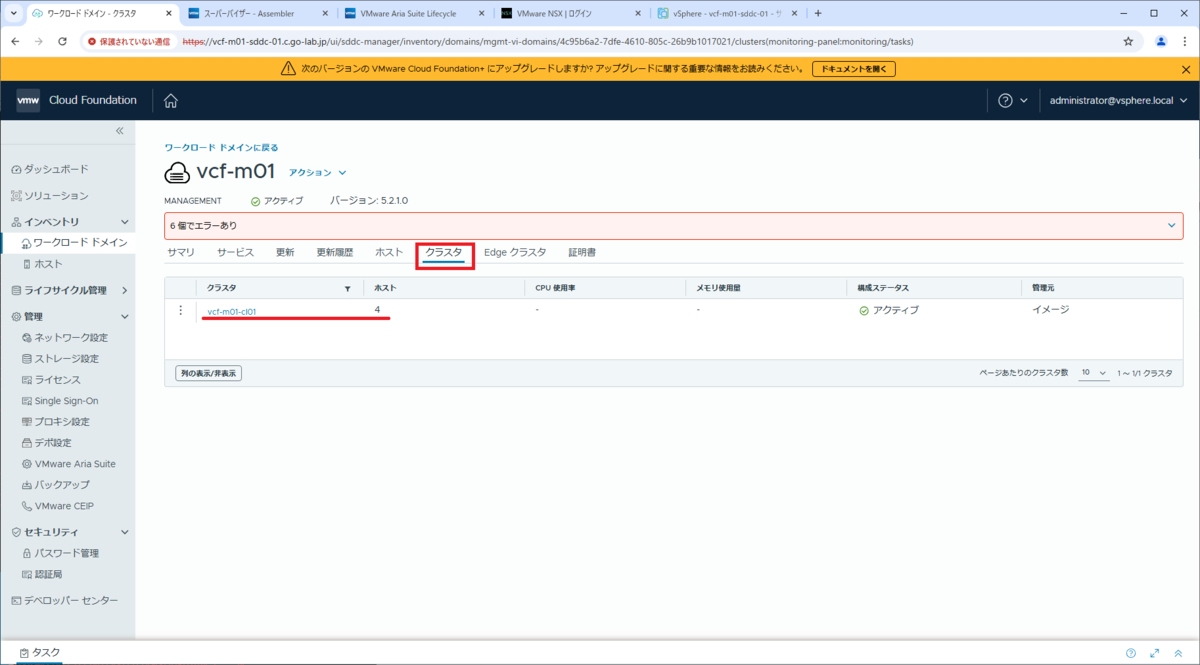
Task: Click ワークロード ドメインに戻る link
Action: pos(221,147)
